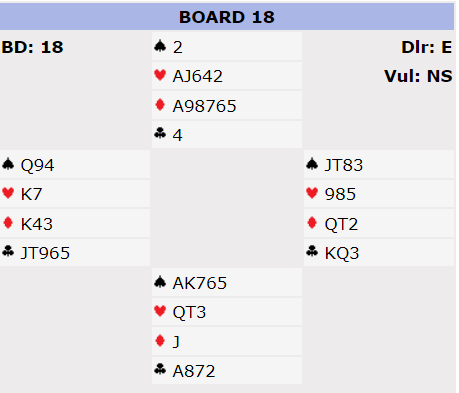This screenshot has height=393, width=459.
Task: Select the BOARD 18 header bar
Action: [227, 17]
